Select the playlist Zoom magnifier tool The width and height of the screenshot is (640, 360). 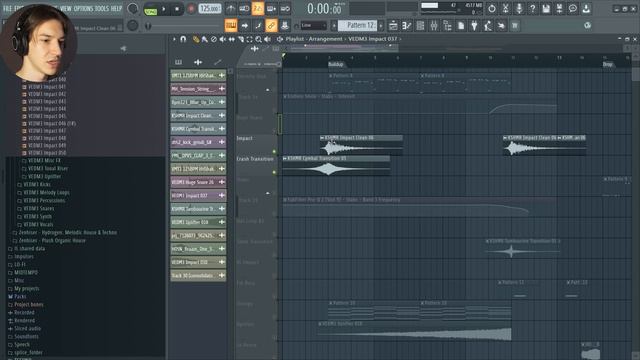[258, 39]
